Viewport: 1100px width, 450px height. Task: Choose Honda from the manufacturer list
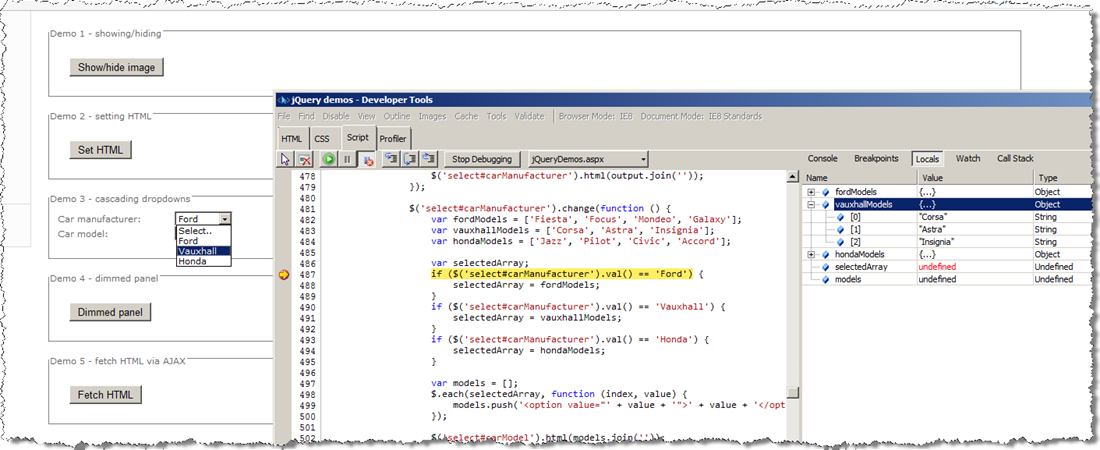203,261
